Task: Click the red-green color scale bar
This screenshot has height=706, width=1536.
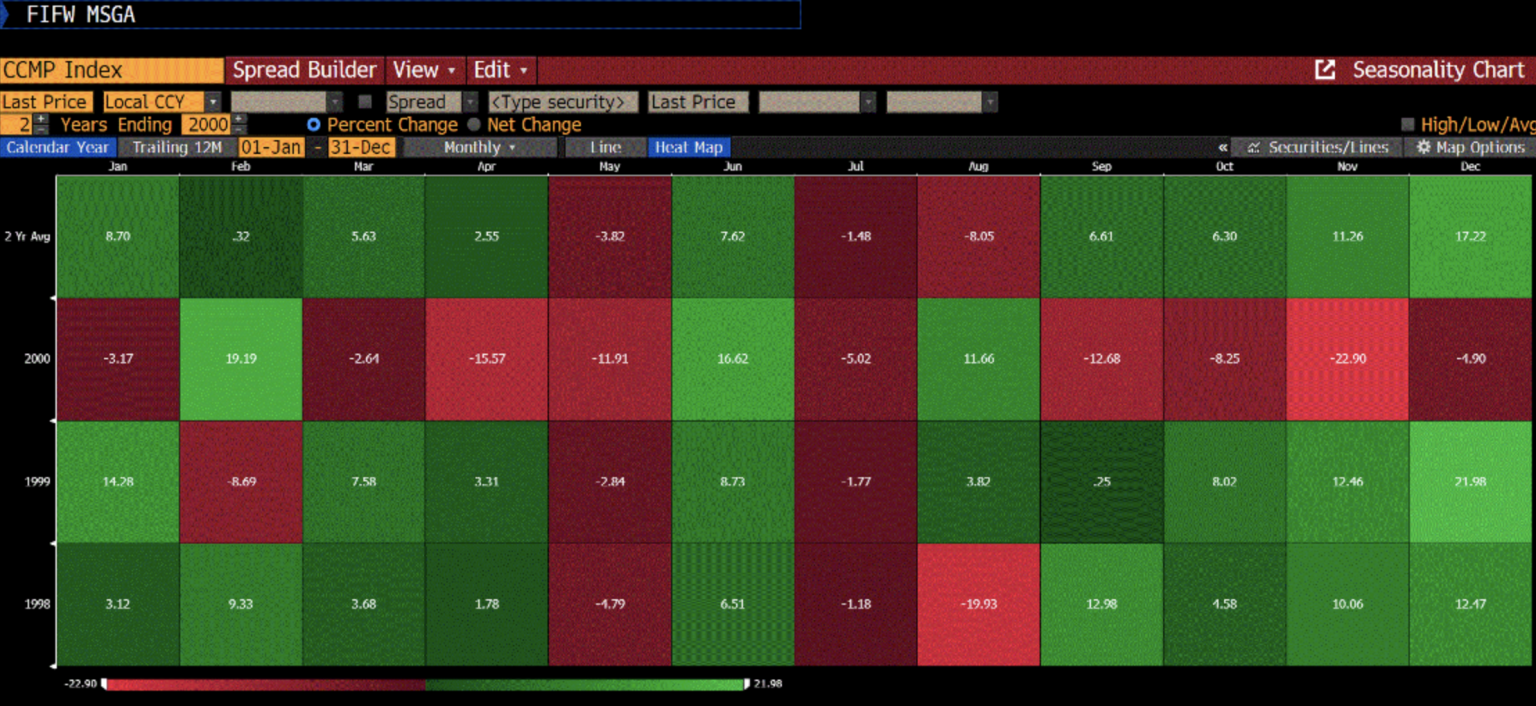Action: (425, 684)
